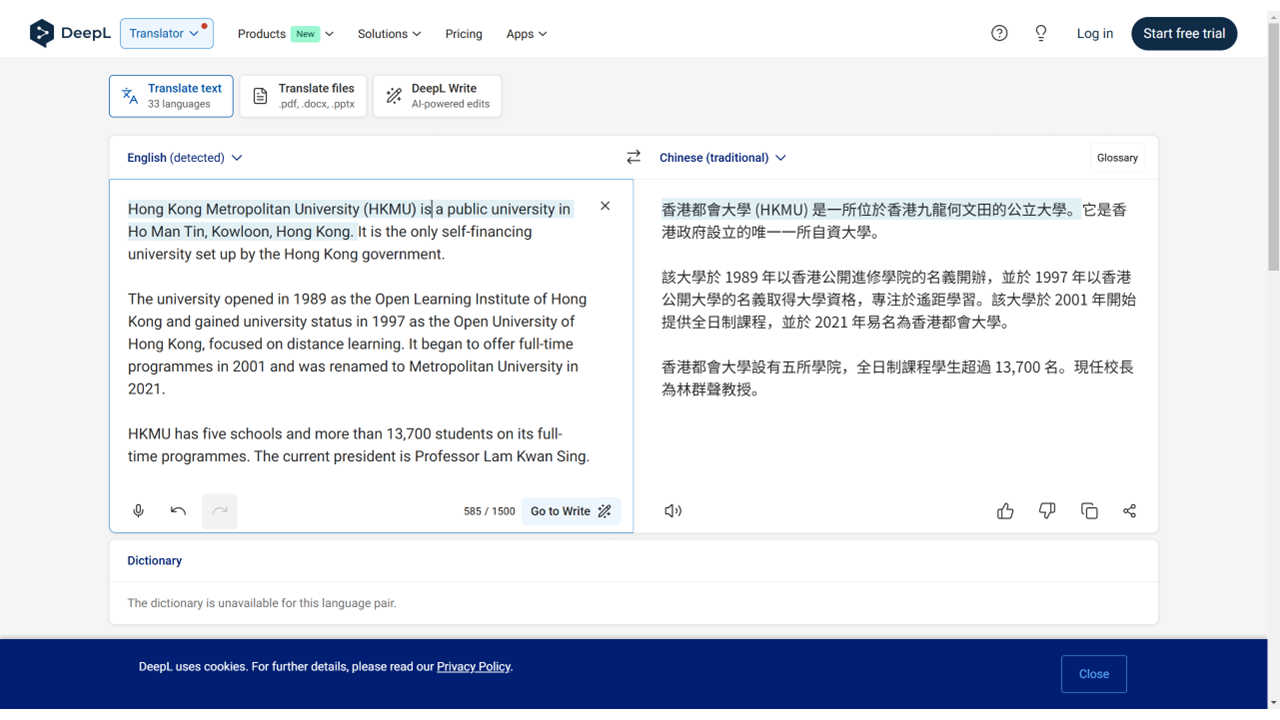Undo the last source text edit
The height and width of the screenshot is (720, 1280).
click(178, 511)
